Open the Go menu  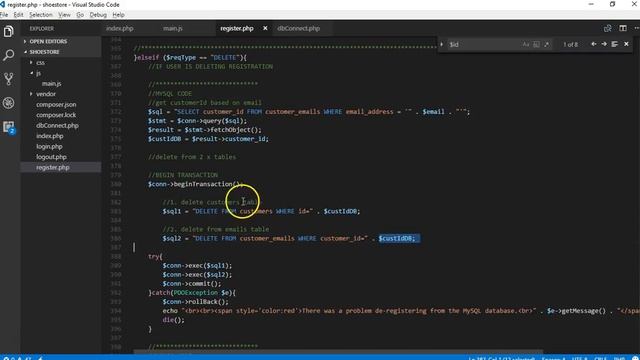(80, 15)
